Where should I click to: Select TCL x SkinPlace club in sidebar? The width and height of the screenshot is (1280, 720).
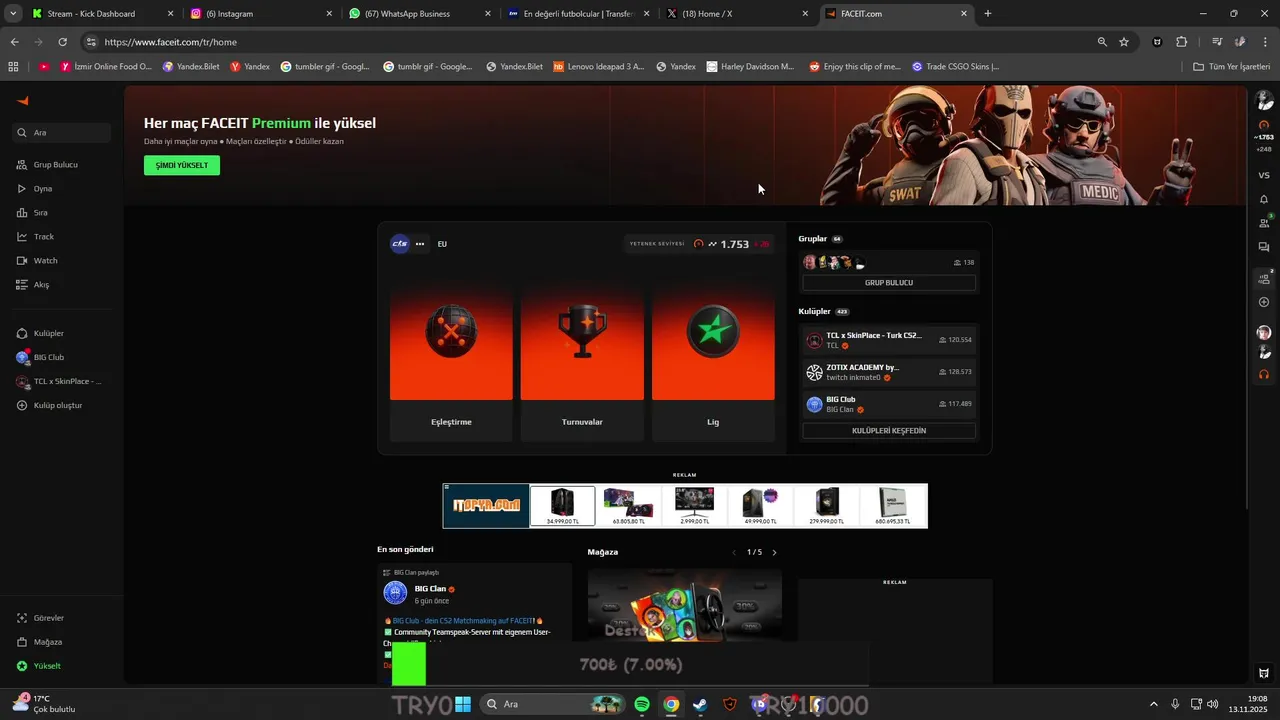(60, 381)
